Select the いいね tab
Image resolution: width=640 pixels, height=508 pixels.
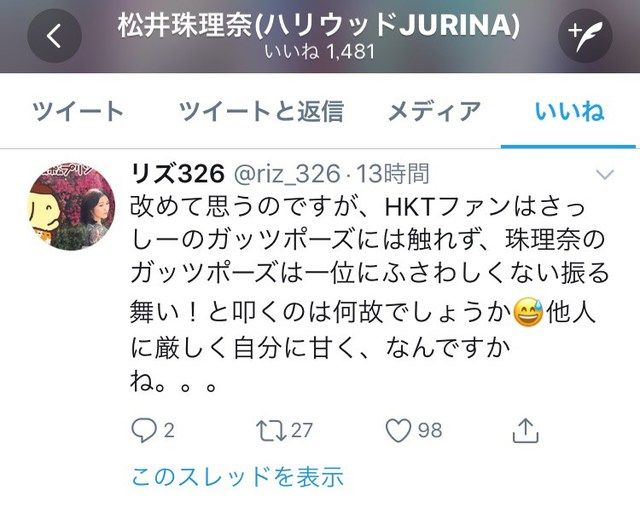569,111
